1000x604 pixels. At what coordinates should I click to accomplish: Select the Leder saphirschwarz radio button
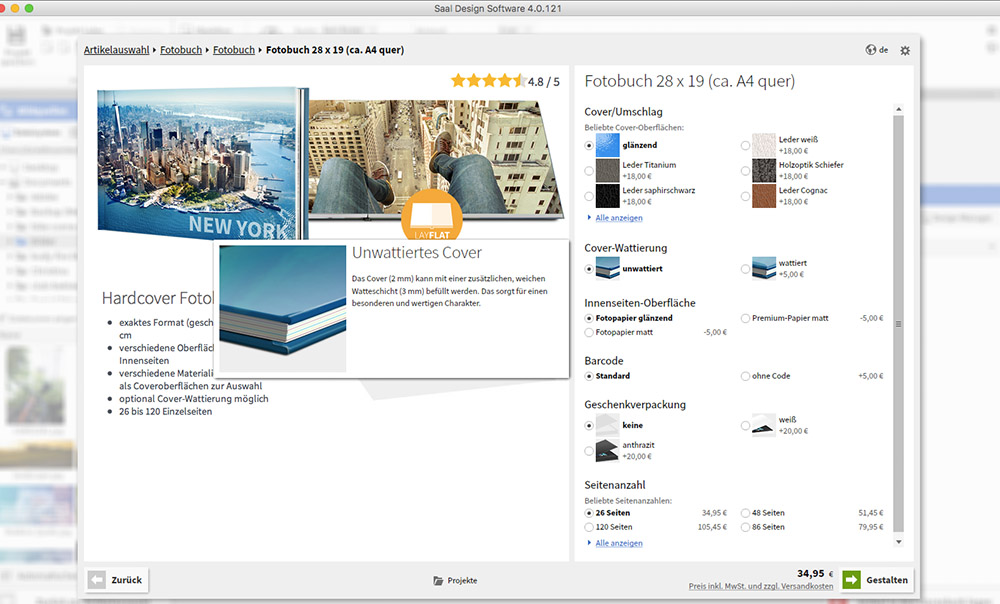click(589, 196)
